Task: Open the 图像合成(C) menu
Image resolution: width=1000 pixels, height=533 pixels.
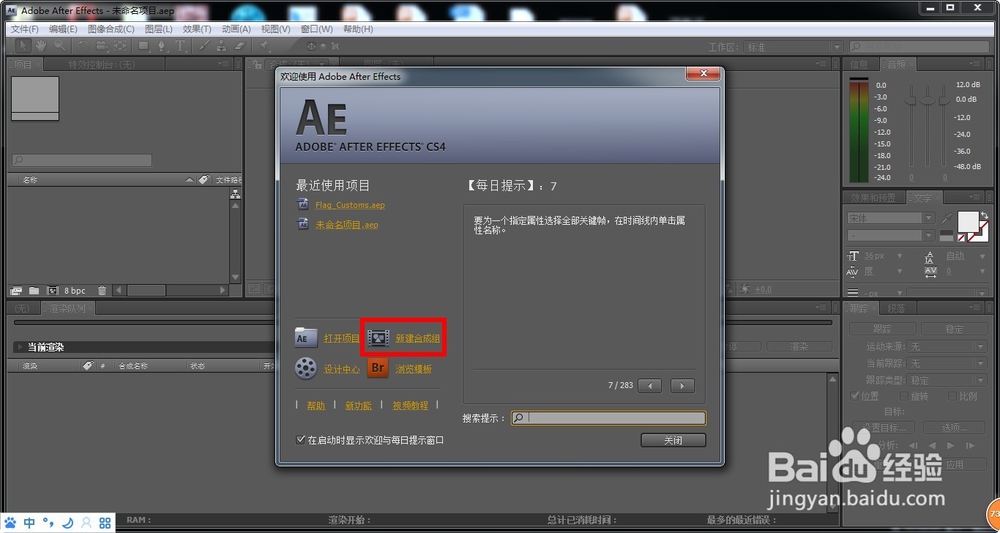Action: [x=111, y=29]
